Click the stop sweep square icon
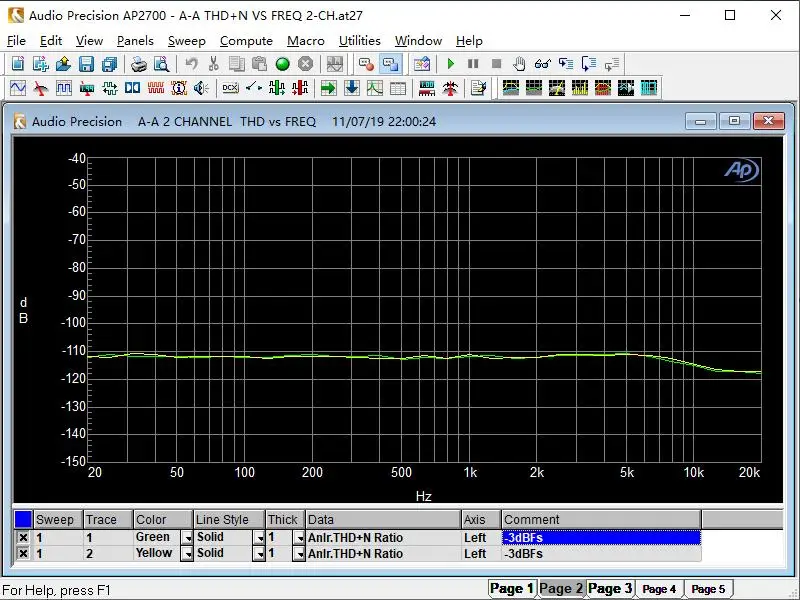Viewport: 800px width, 600px height. pos(496,64)
